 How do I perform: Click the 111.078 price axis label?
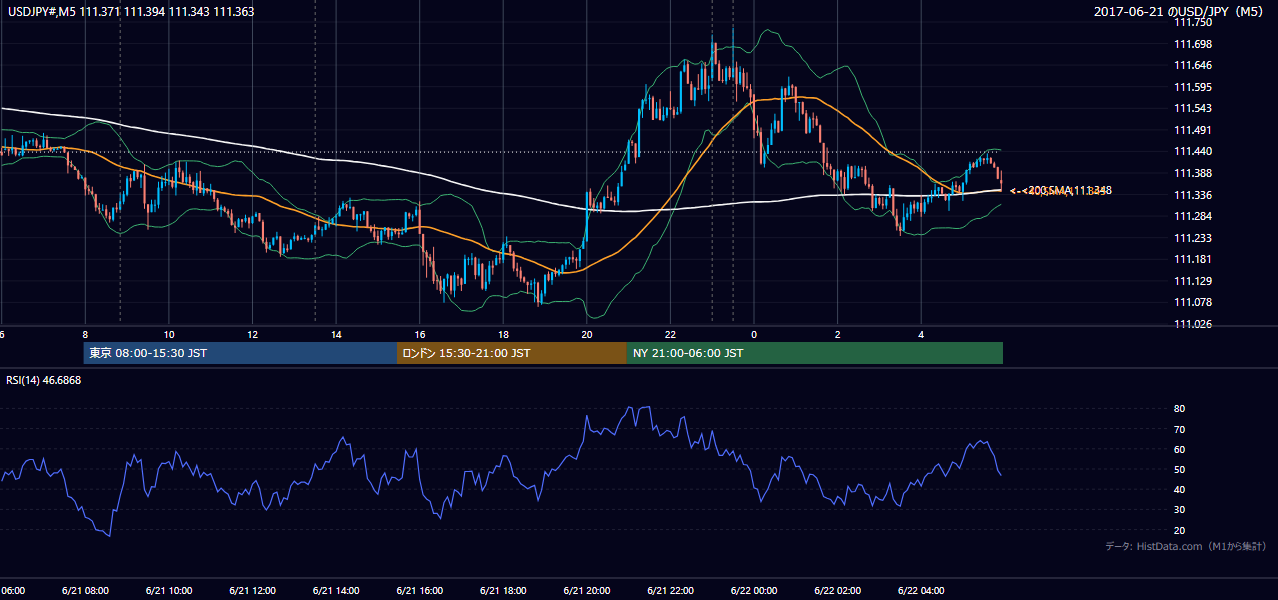coord(1192,302)
